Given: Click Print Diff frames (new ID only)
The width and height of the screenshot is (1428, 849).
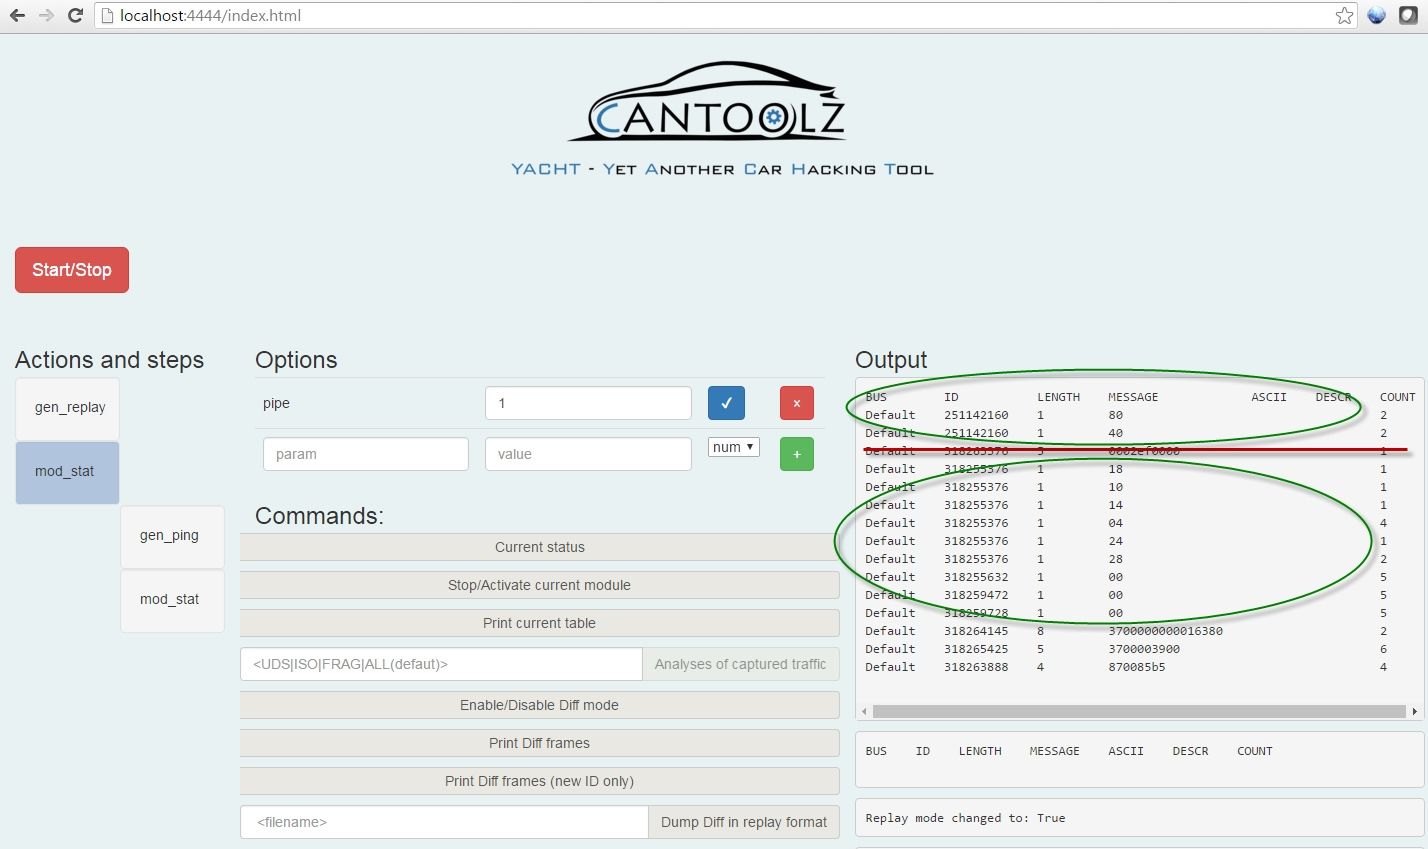Looking at the screenshot, I should pyautogui.click(x=540, y=781).
